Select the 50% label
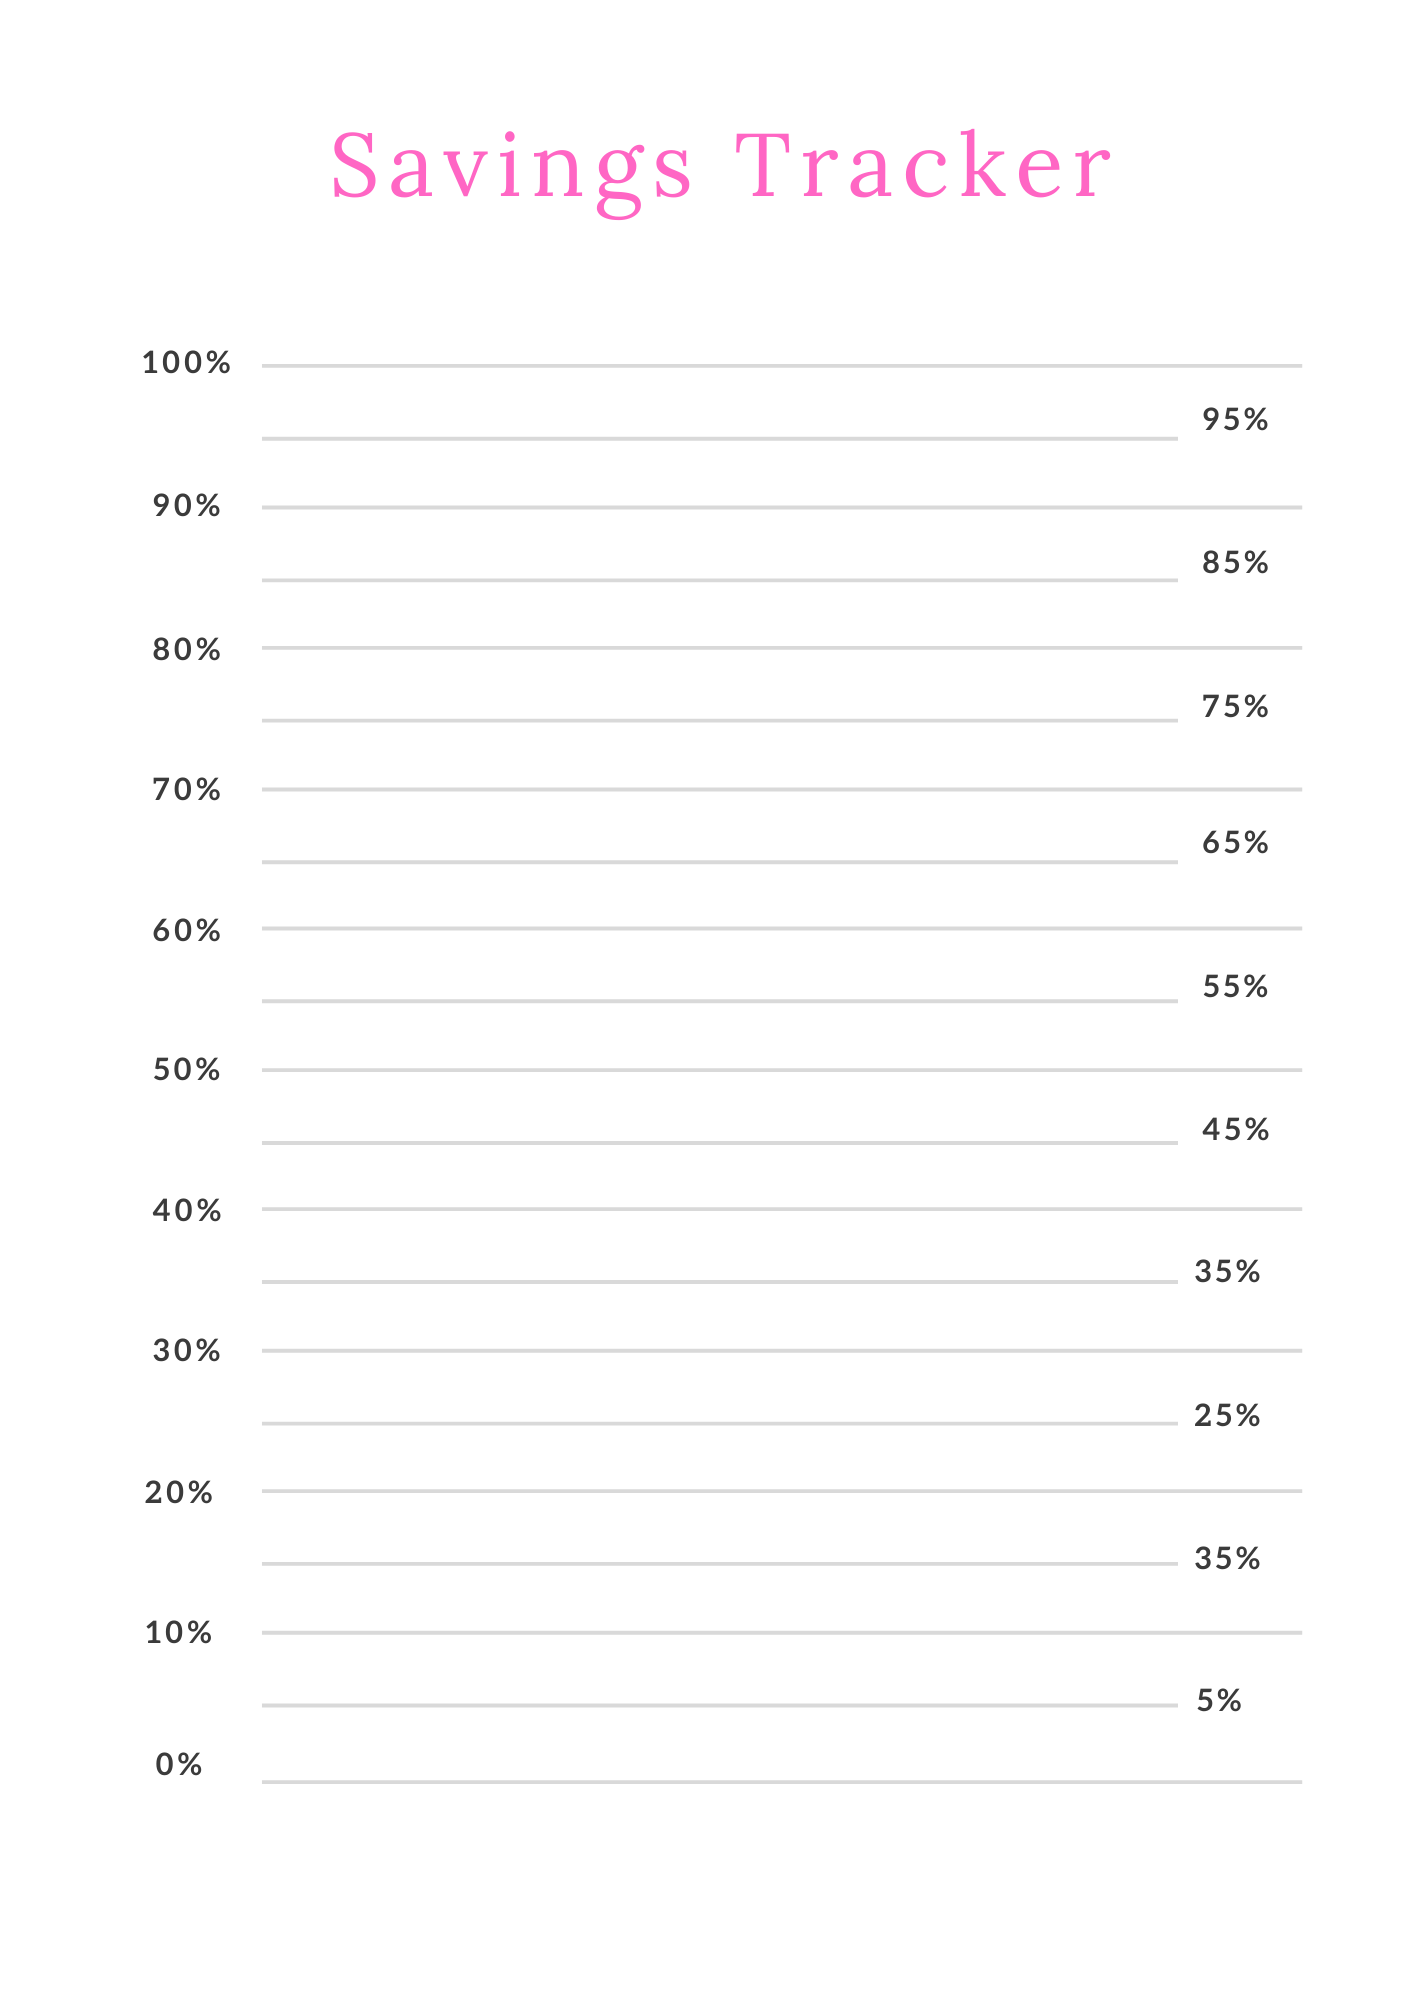This screenshot has width=1414, height=2000. pos(186,1070)
